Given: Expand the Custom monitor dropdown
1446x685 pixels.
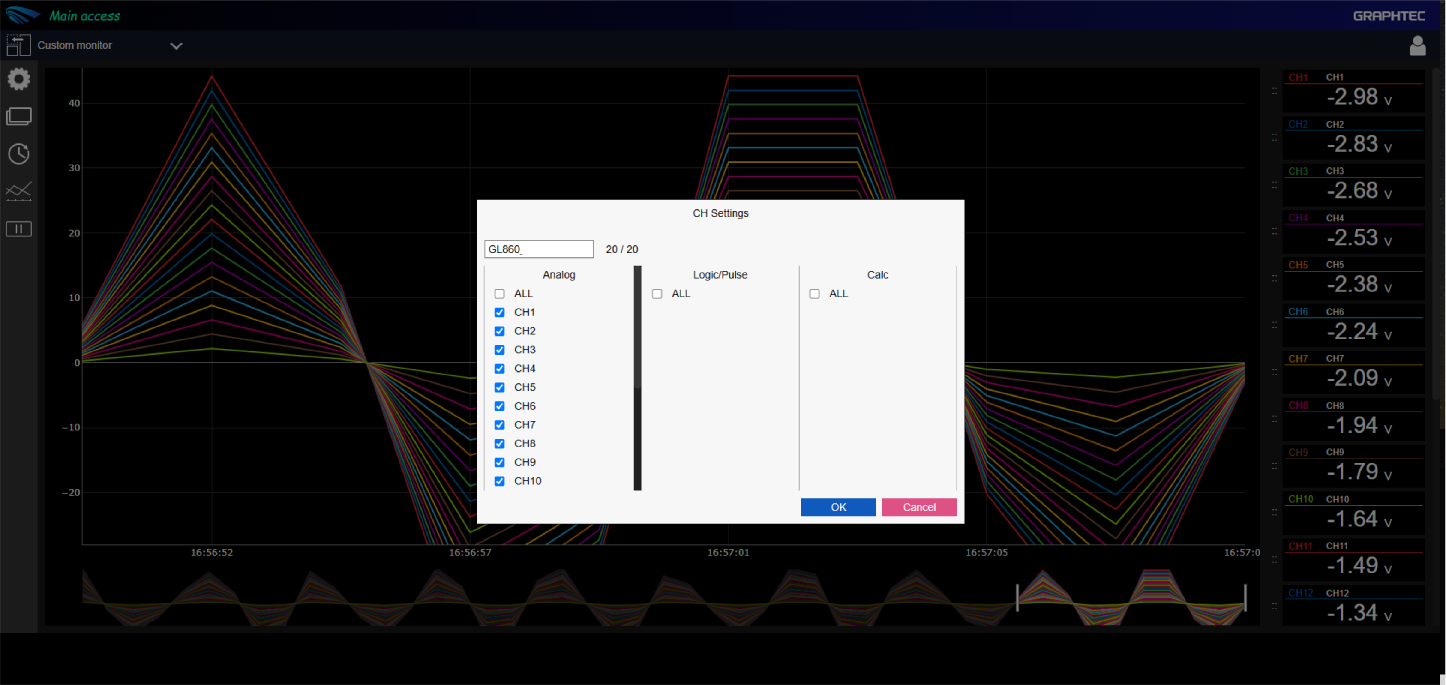Looking at the screenshot, I should (x=176, y=46).
